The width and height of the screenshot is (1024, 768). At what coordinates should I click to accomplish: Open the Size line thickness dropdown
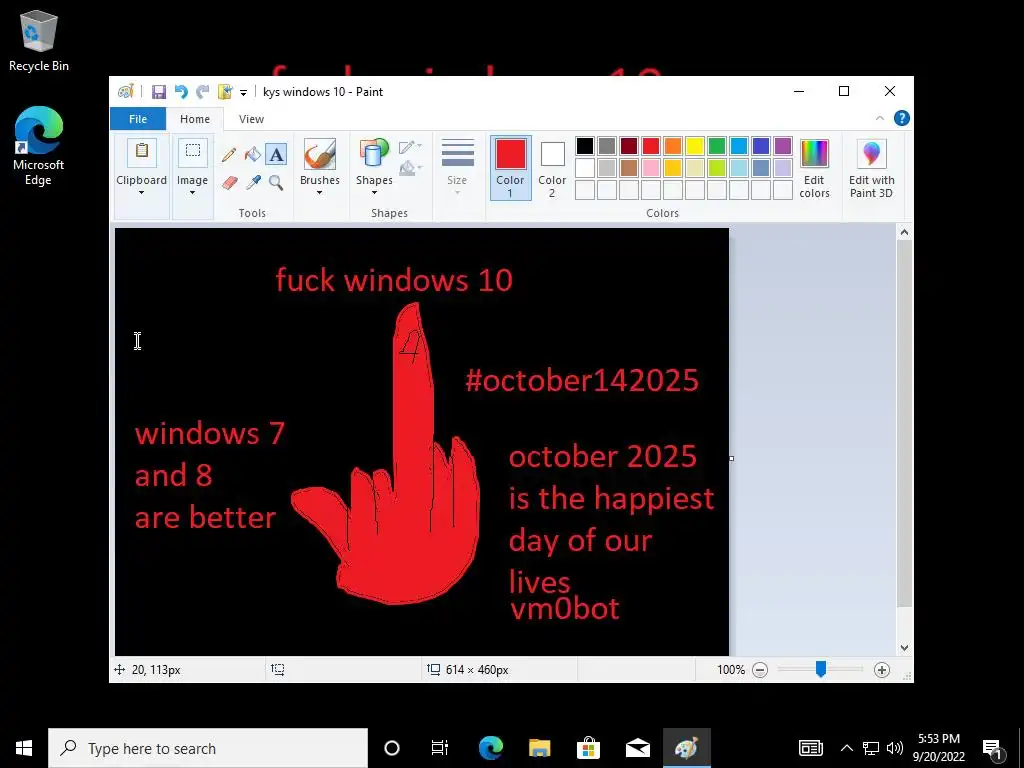[x=457, y=167]
